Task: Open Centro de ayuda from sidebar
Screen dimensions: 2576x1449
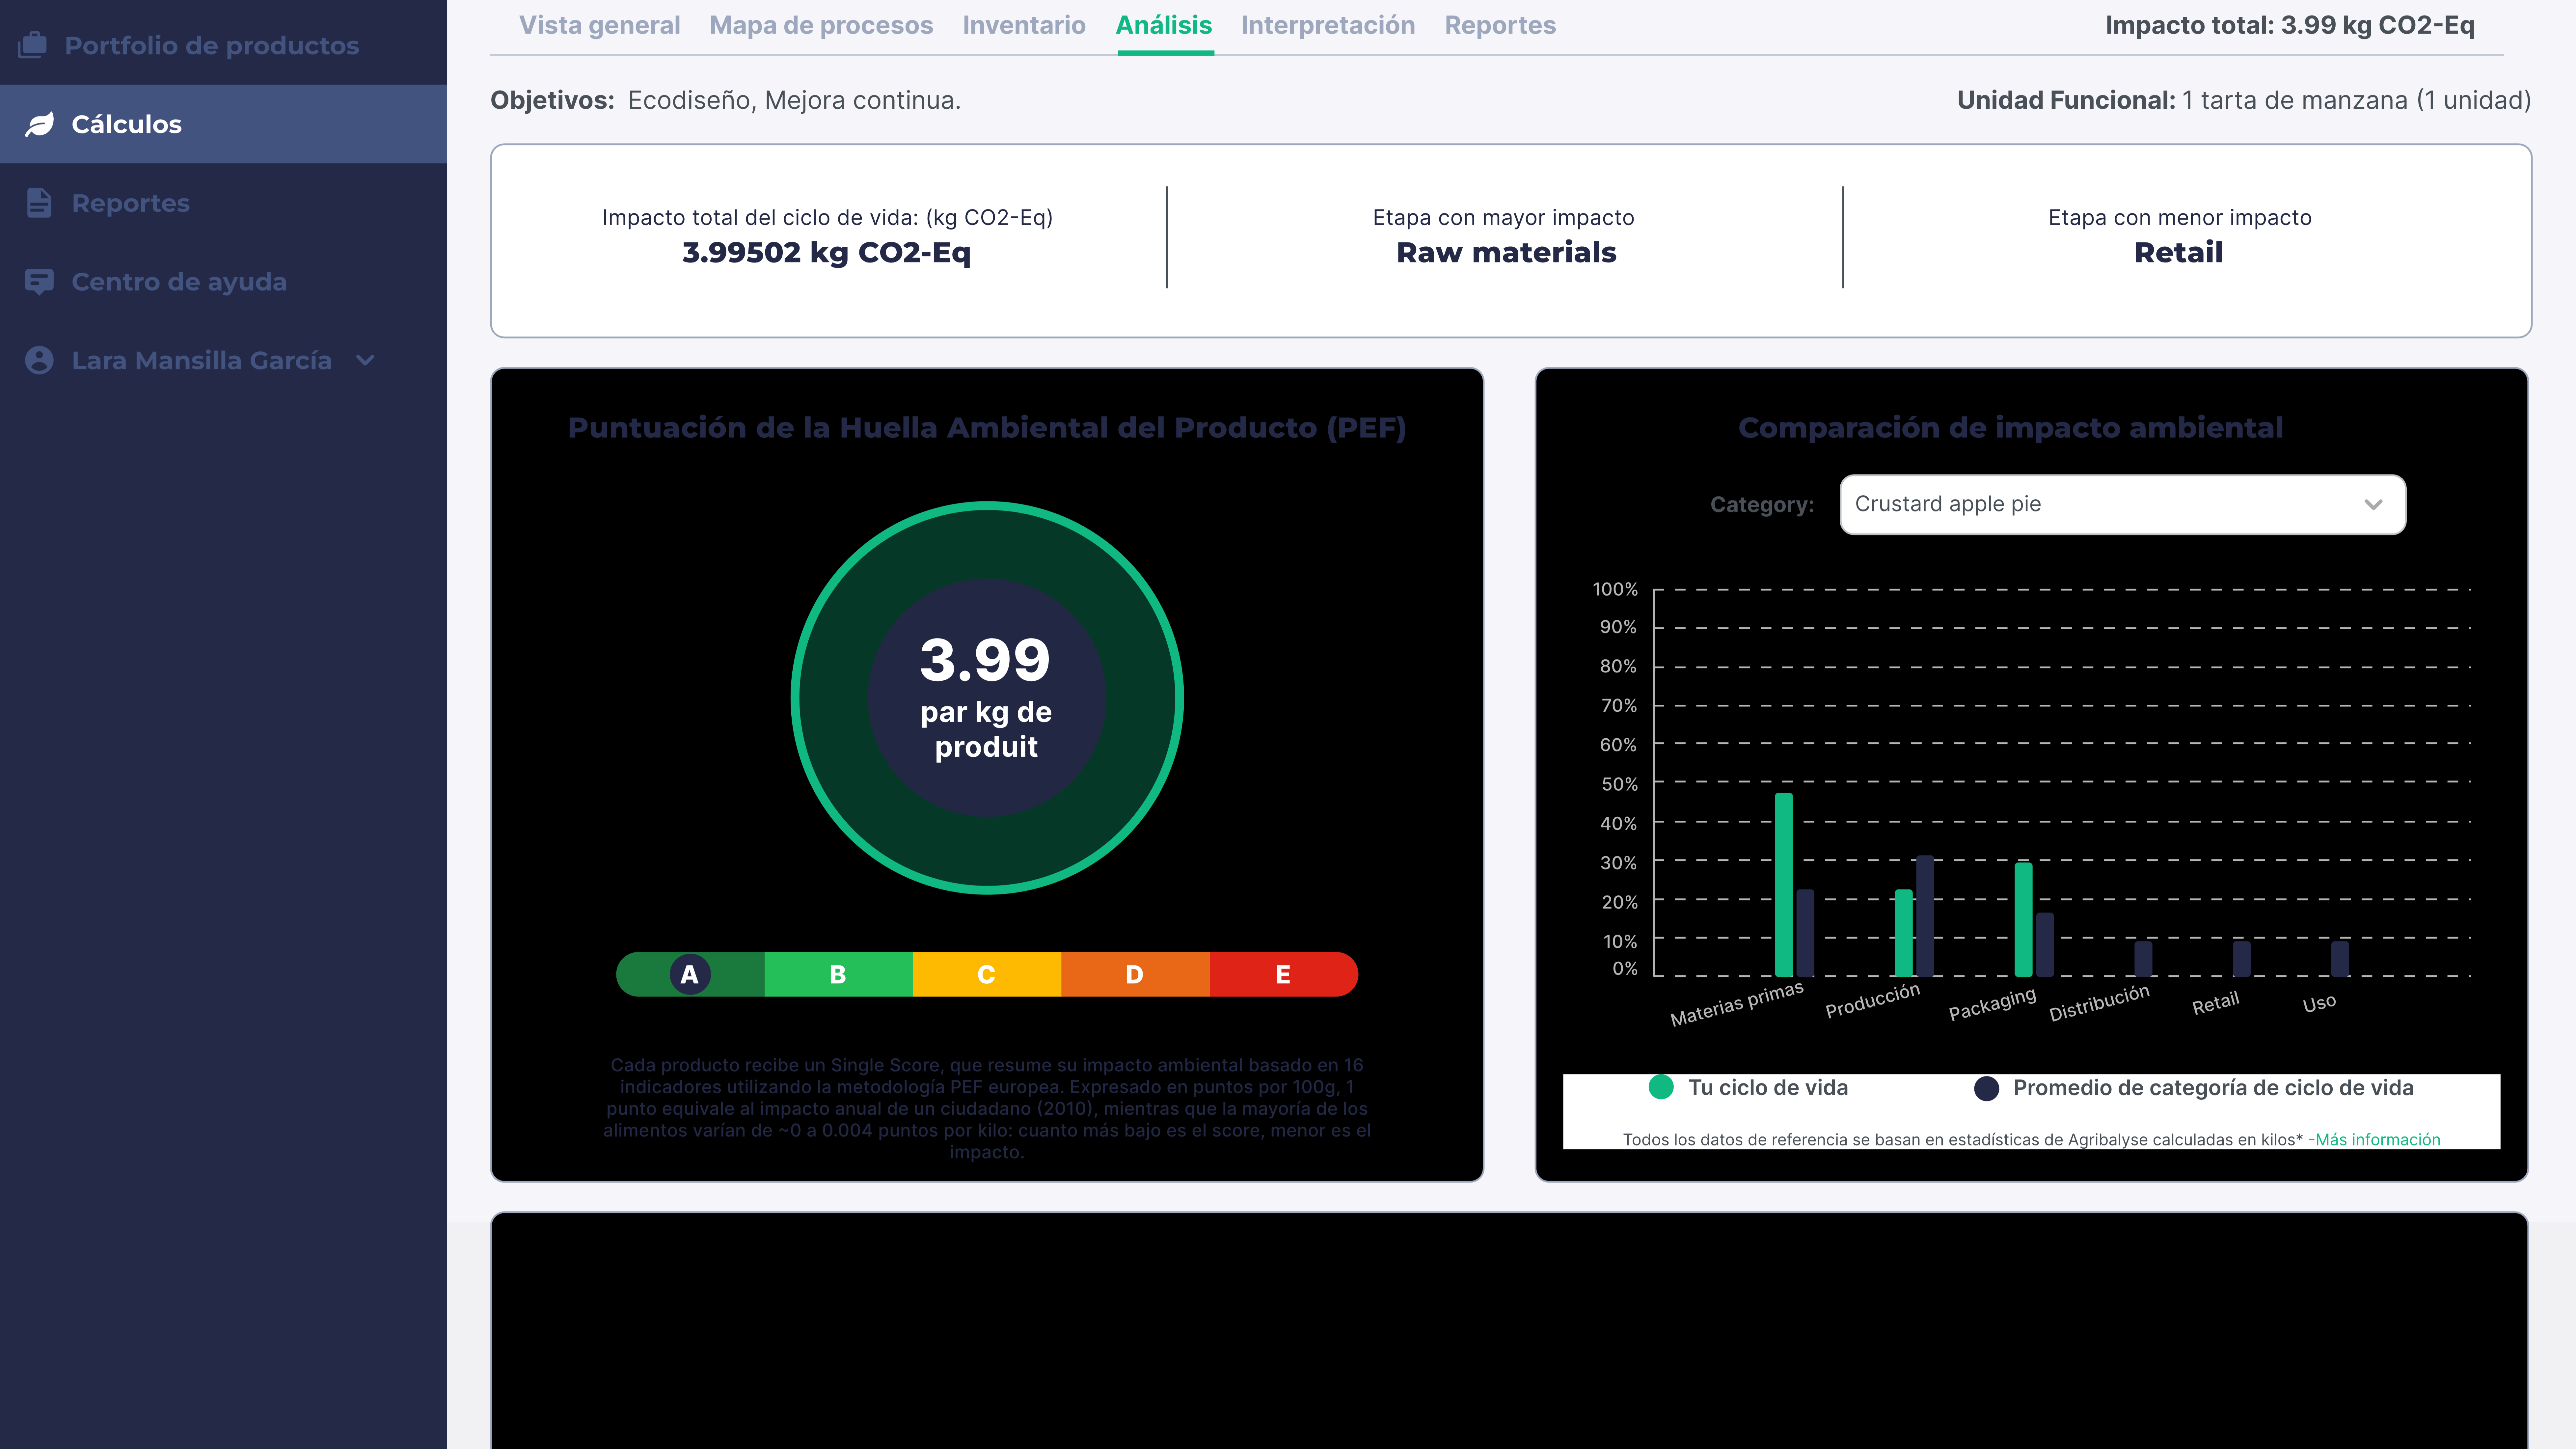Action: (x=179, y=282)
